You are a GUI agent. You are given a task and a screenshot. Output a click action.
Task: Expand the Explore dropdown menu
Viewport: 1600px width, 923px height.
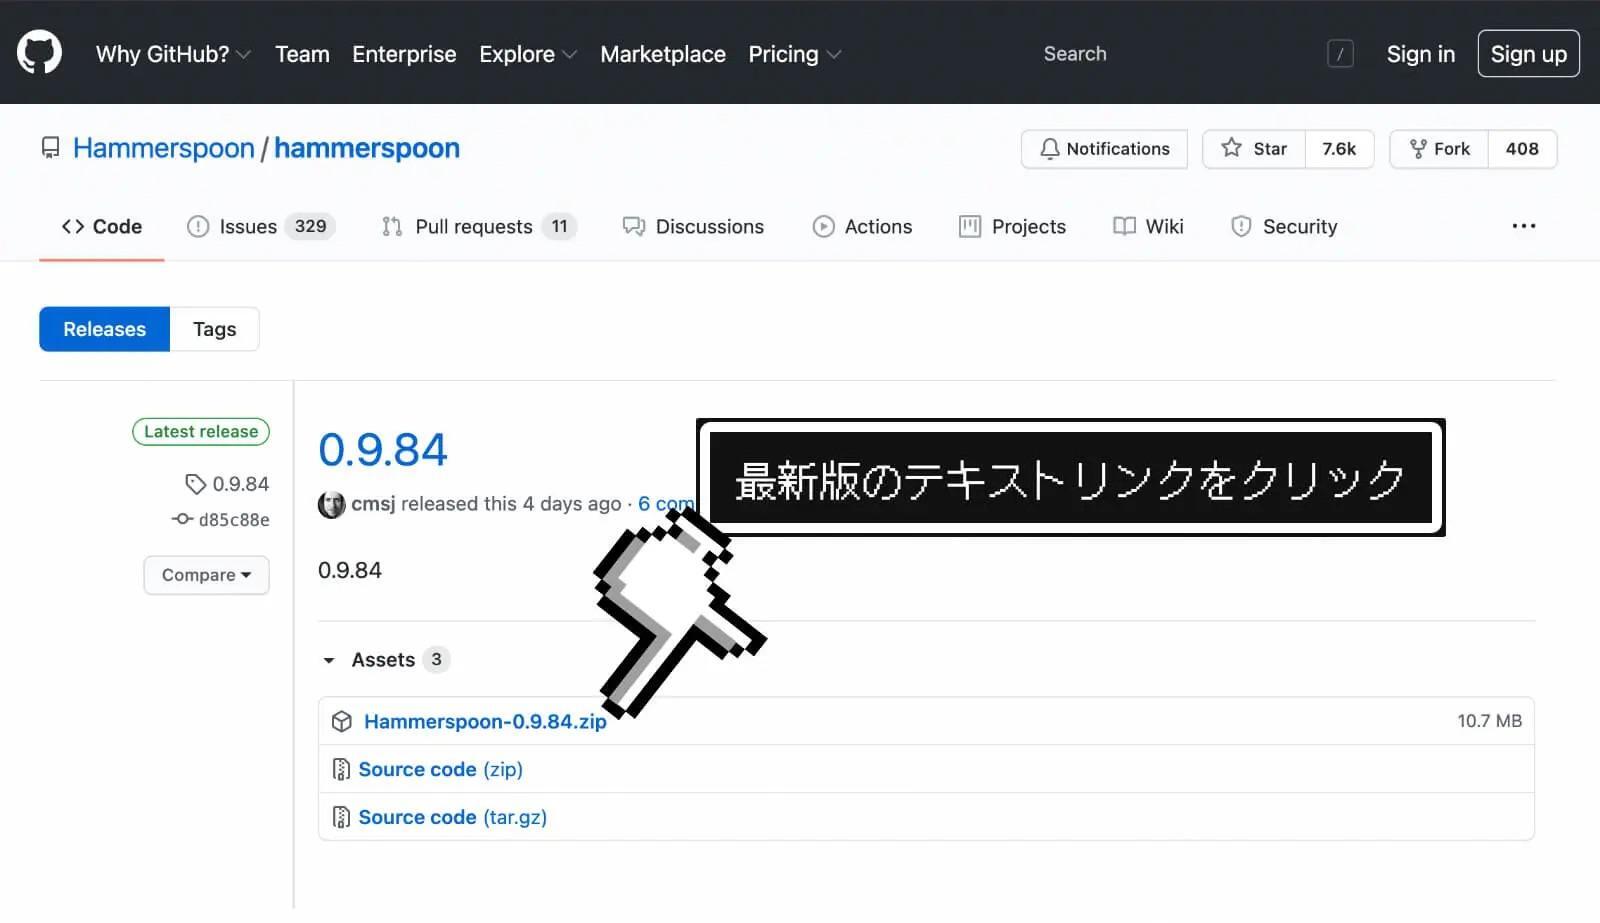coord(527,54)
